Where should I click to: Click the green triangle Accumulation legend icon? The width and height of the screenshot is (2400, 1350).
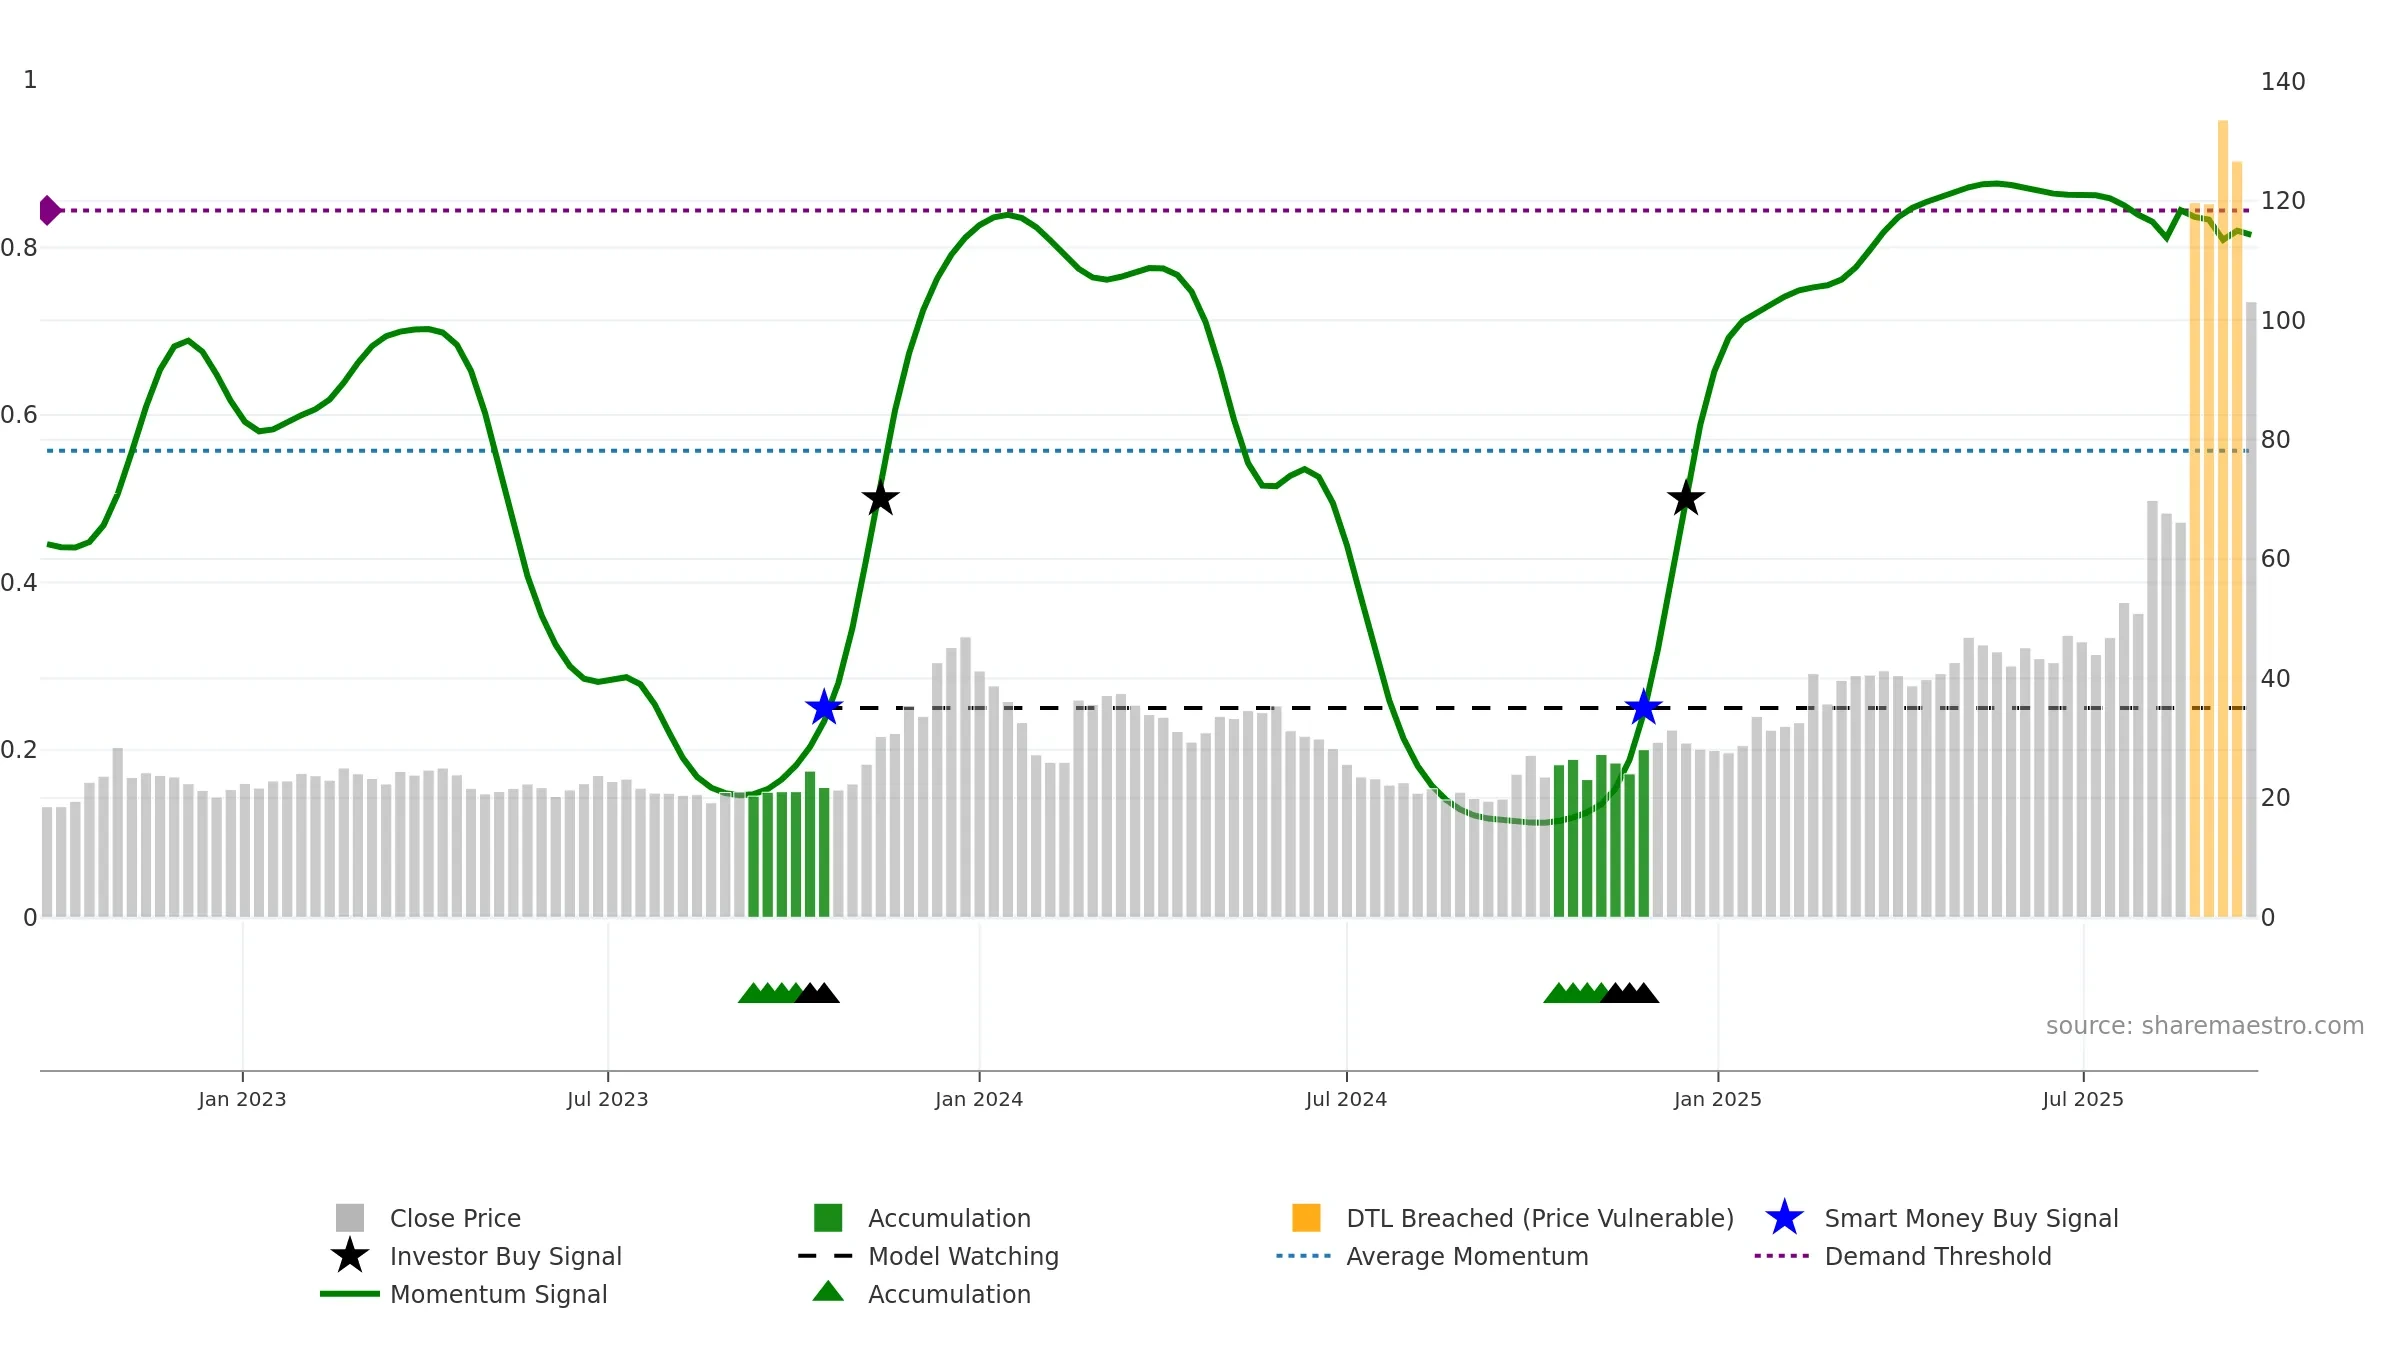click(828, 1292)
